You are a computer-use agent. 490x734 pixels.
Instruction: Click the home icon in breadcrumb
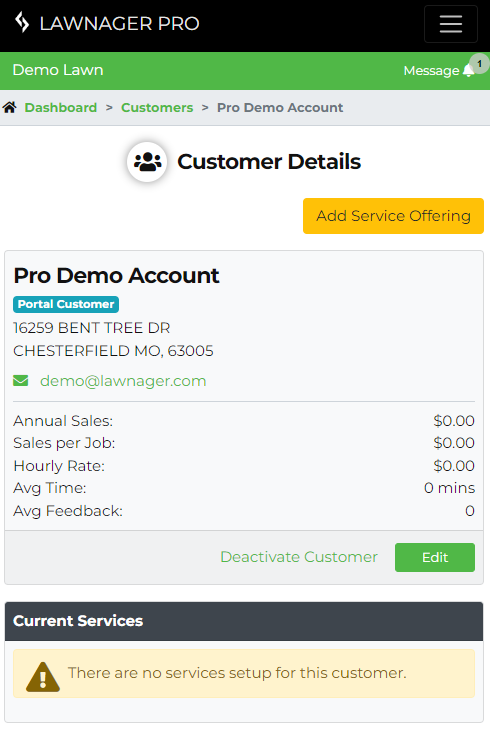[x=9, y=107]
